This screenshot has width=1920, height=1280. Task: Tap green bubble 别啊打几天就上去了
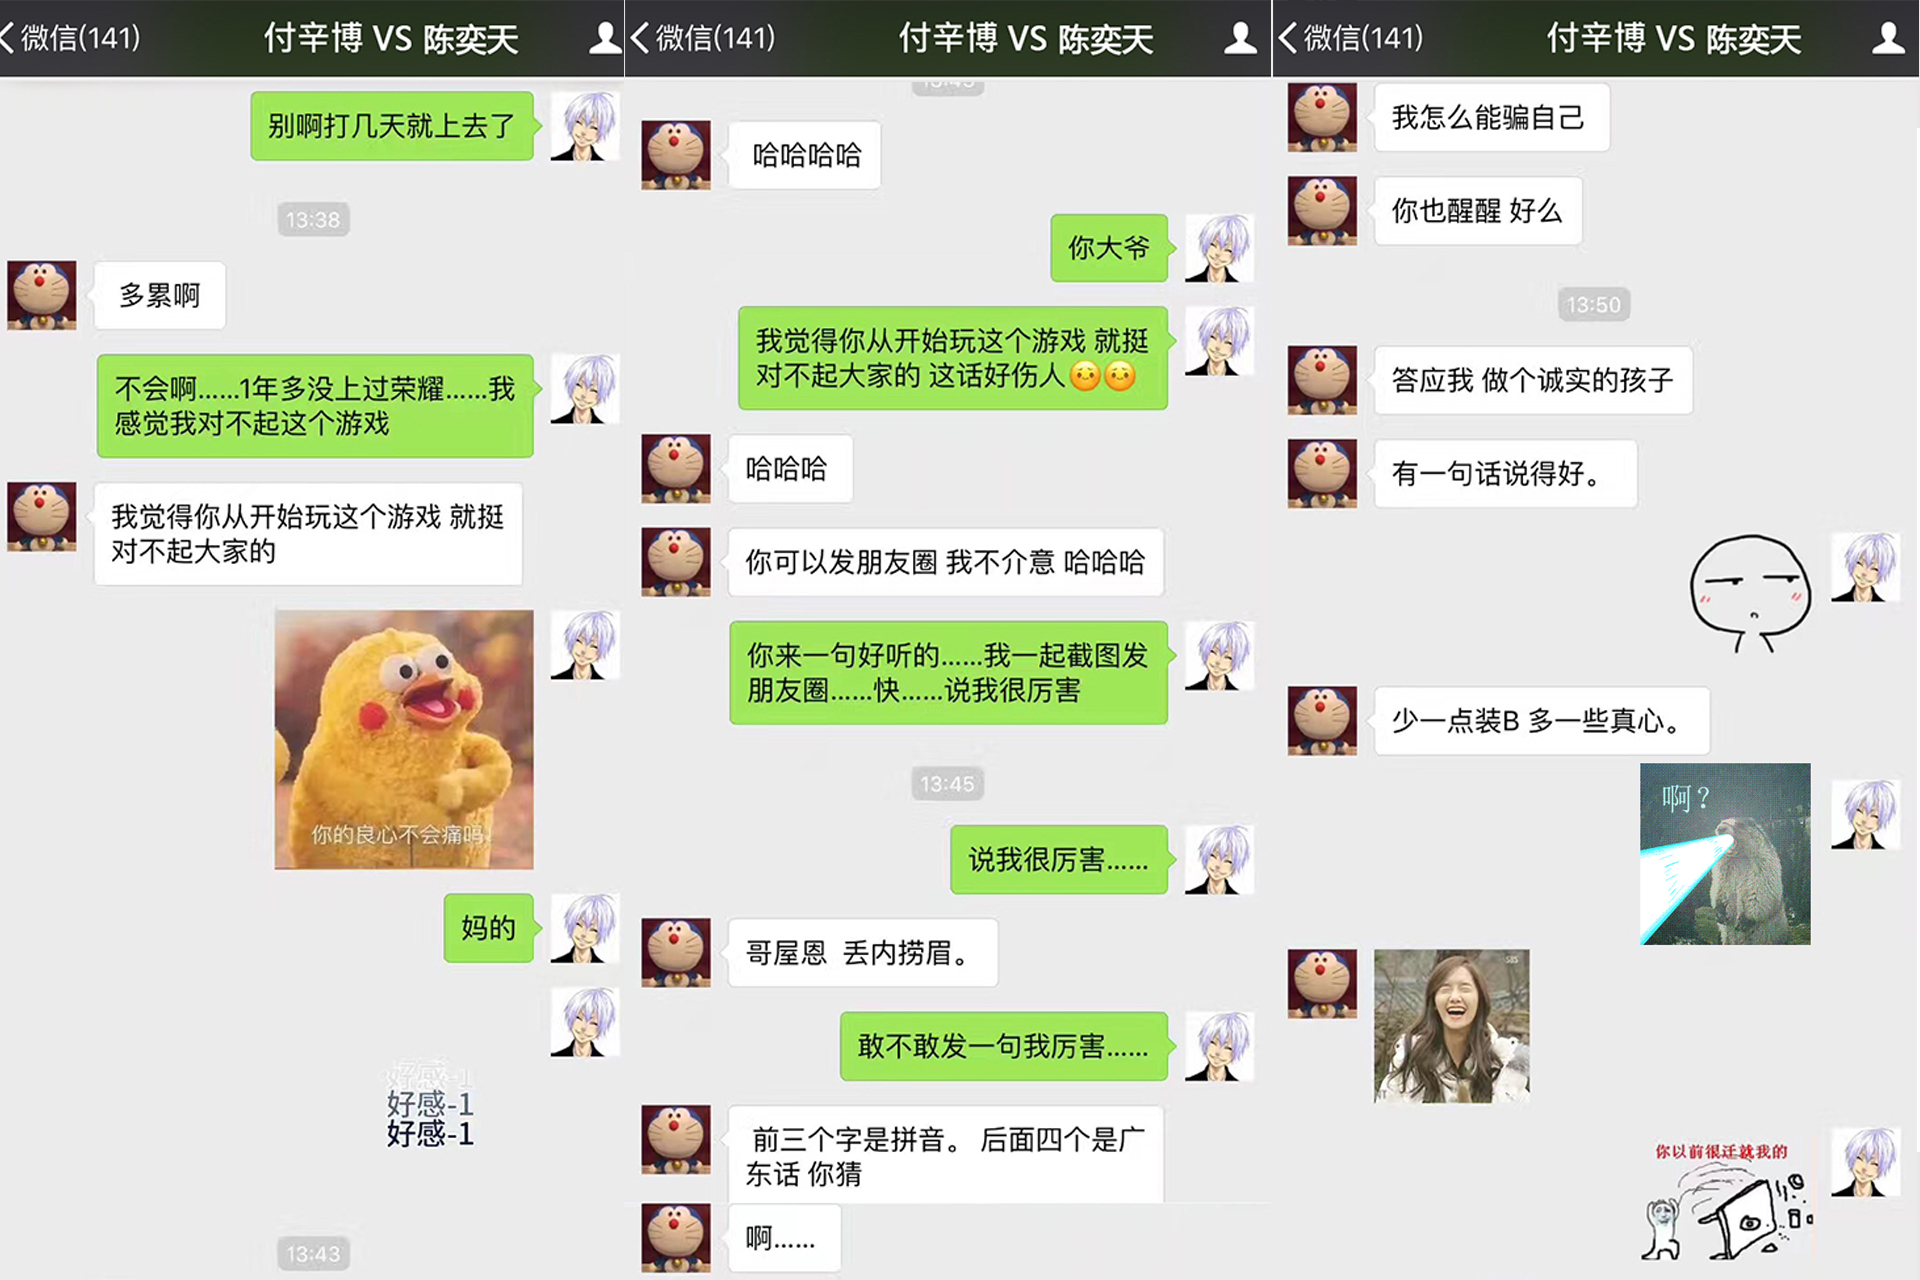(392, 126)
